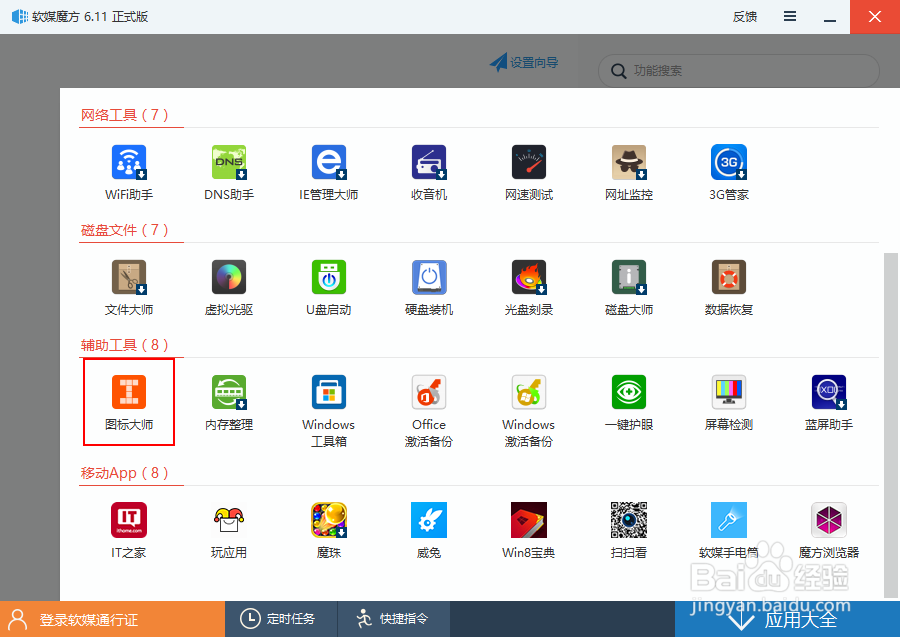Click the 玩应用 icon

point(229,520)
